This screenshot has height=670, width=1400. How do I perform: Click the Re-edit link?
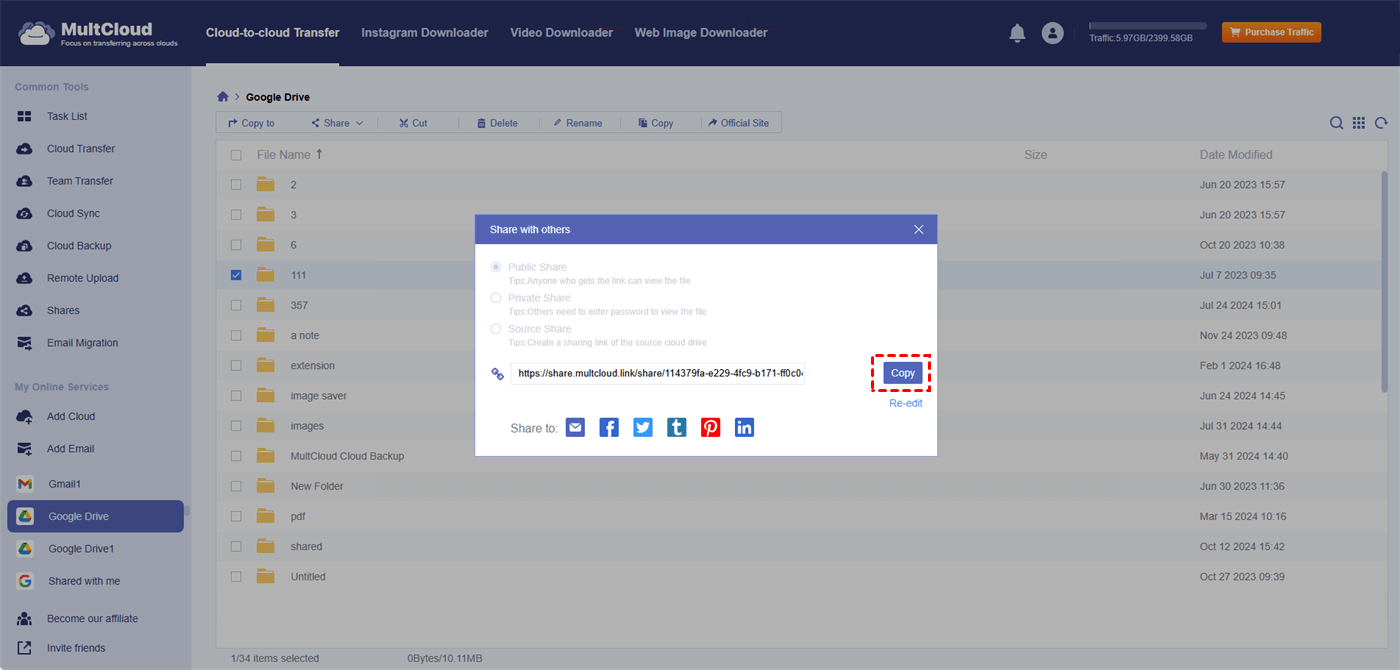point(906,403)
